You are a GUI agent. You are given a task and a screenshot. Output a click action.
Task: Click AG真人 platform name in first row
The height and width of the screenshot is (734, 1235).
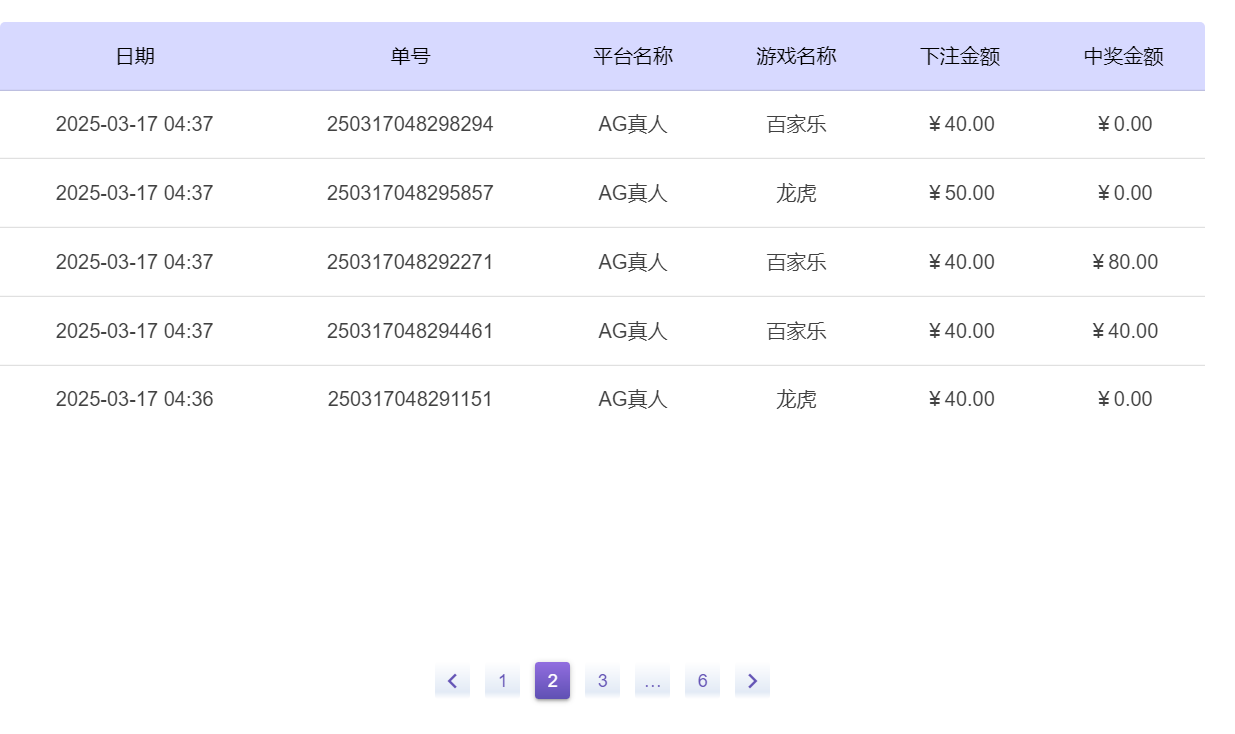pyautogui.click(x=633, y=124)
